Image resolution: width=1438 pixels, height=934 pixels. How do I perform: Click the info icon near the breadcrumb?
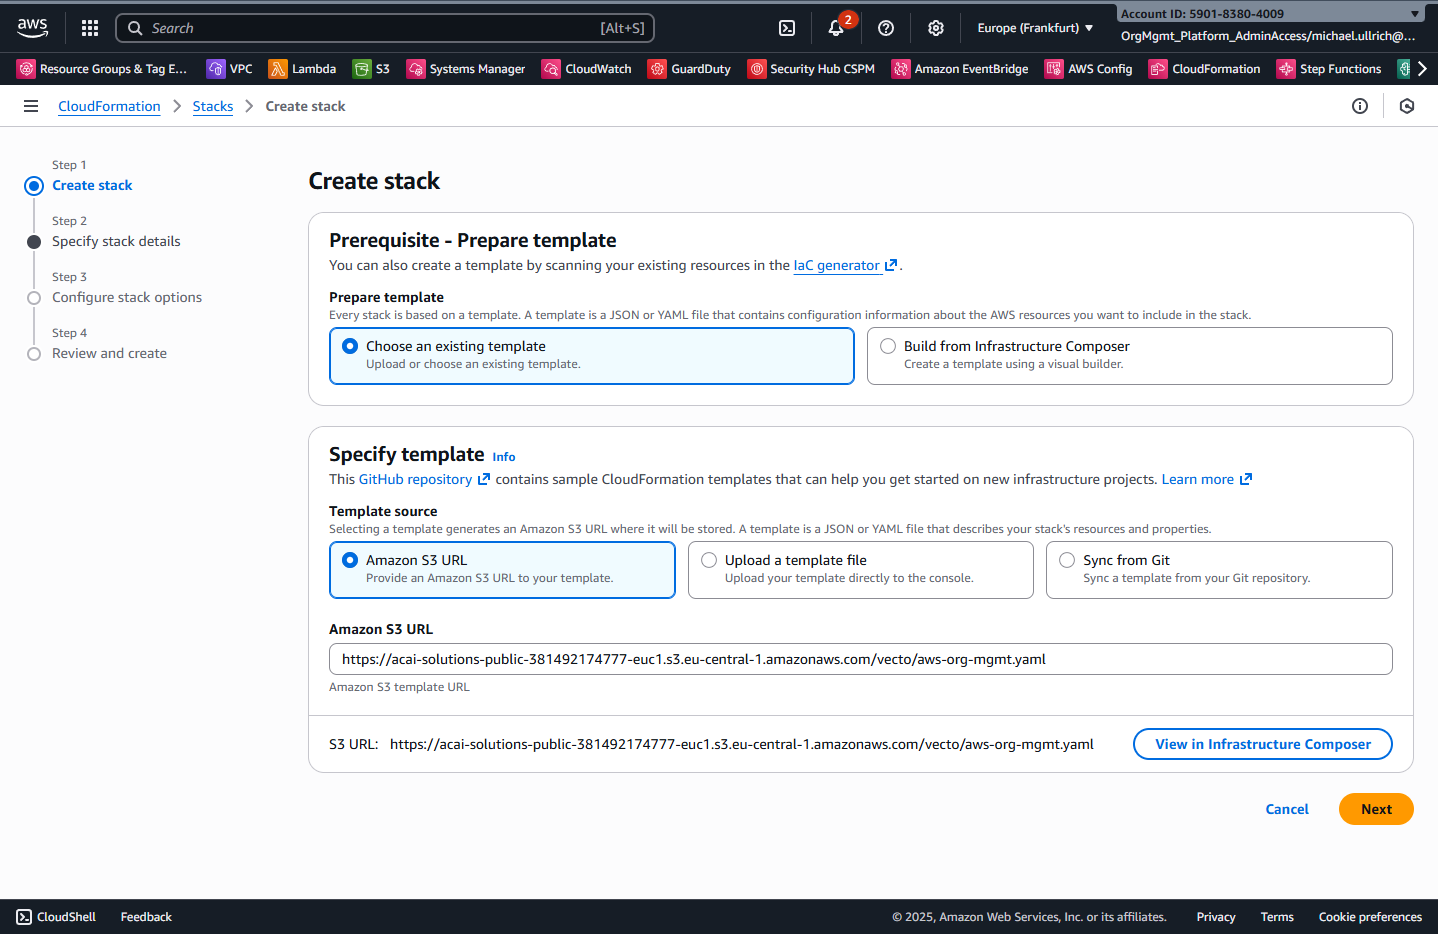coord(1360,105)
